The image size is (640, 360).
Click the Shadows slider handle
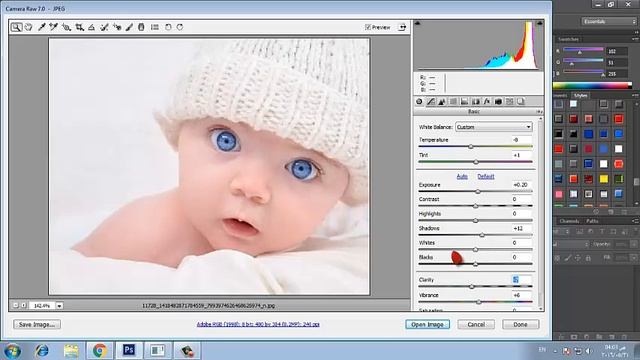tap(482, 235)
